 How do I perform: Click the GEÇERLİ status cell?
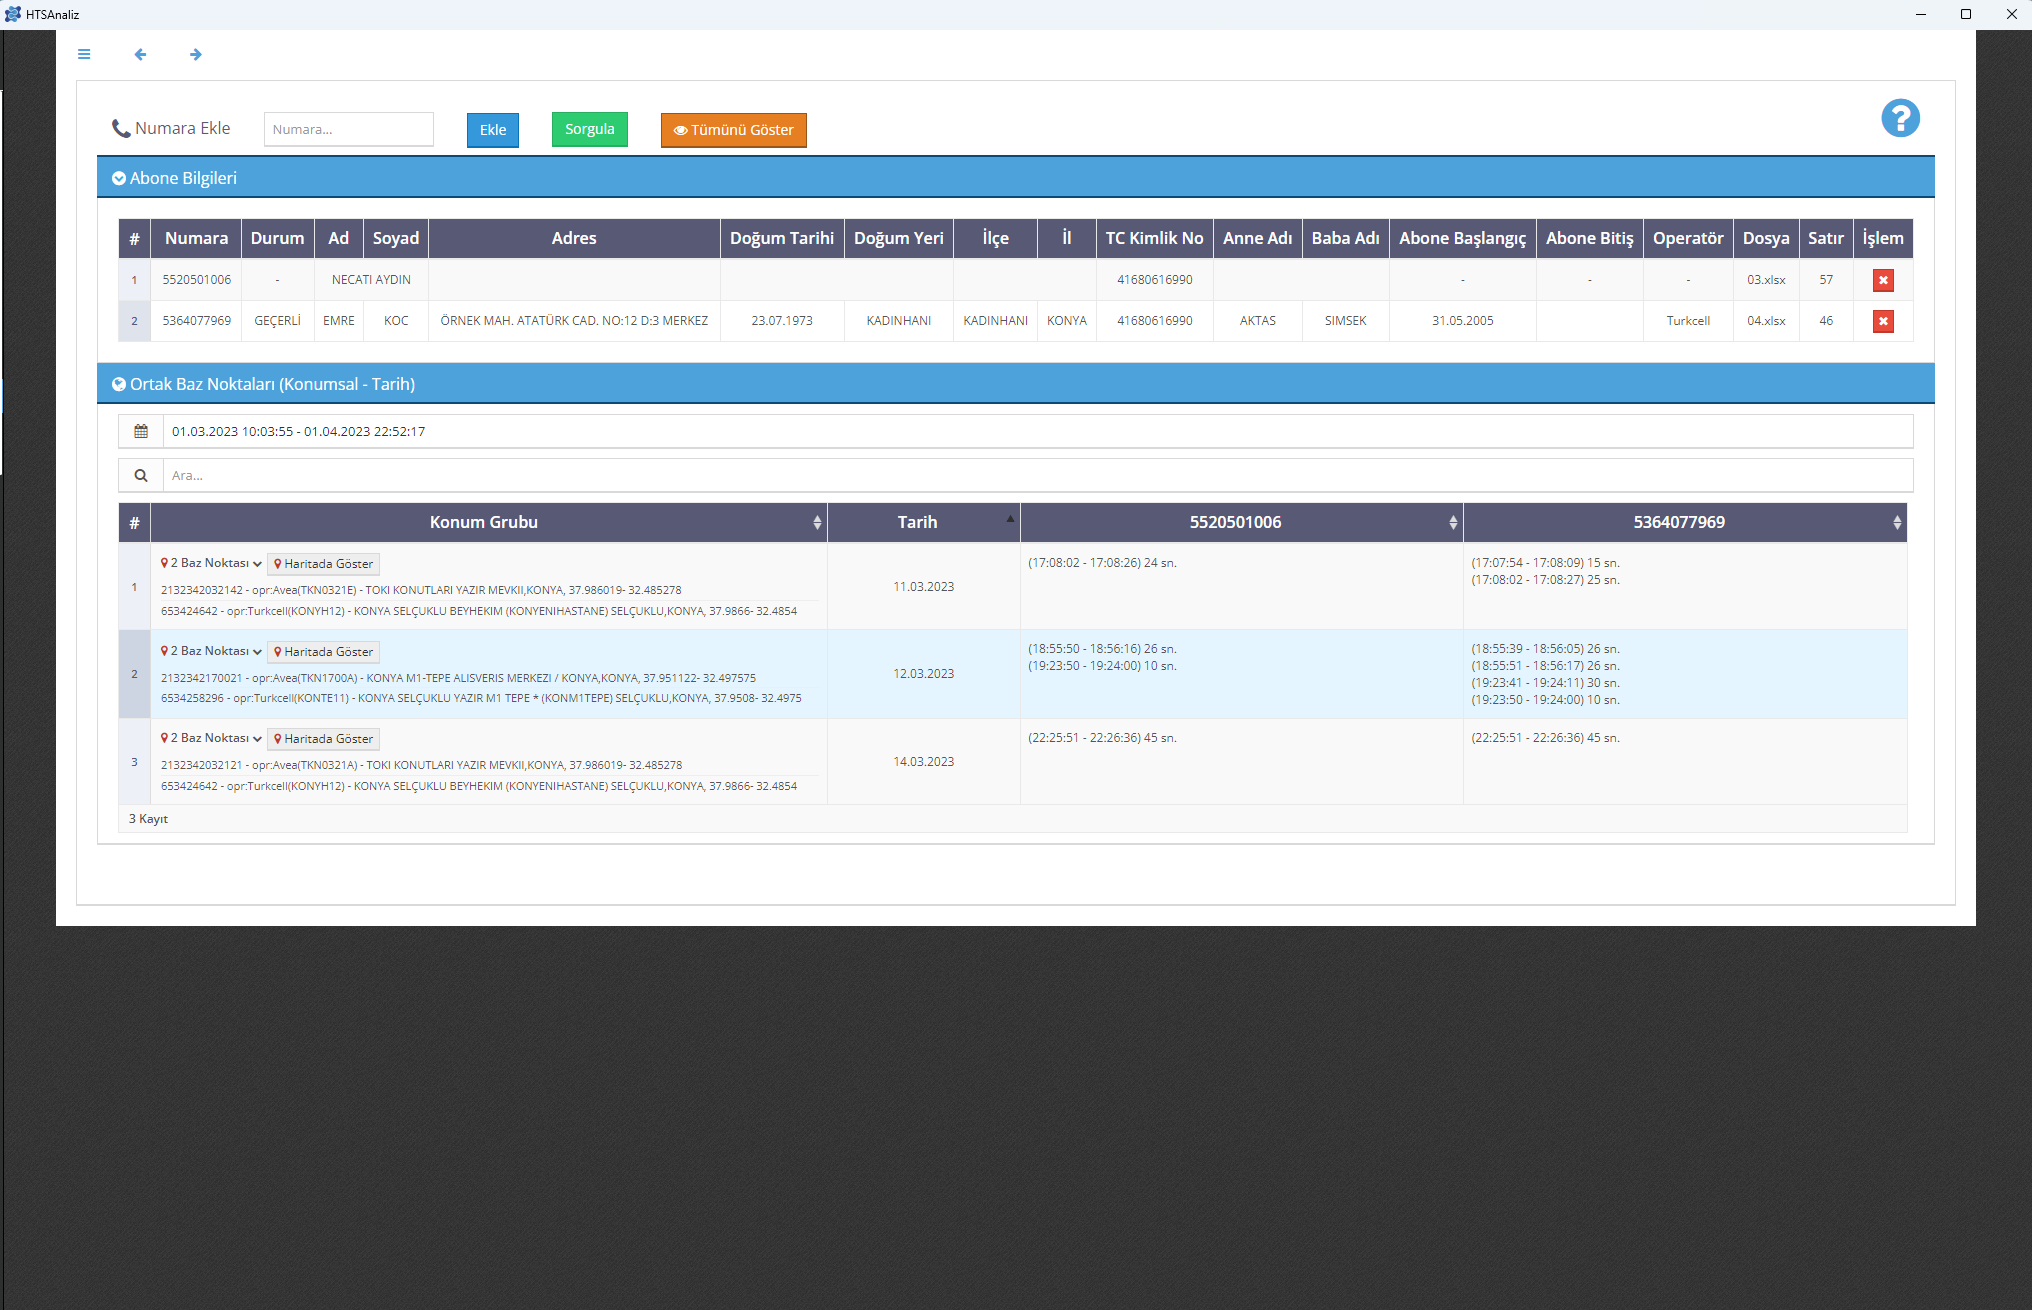tap(277, 321)
